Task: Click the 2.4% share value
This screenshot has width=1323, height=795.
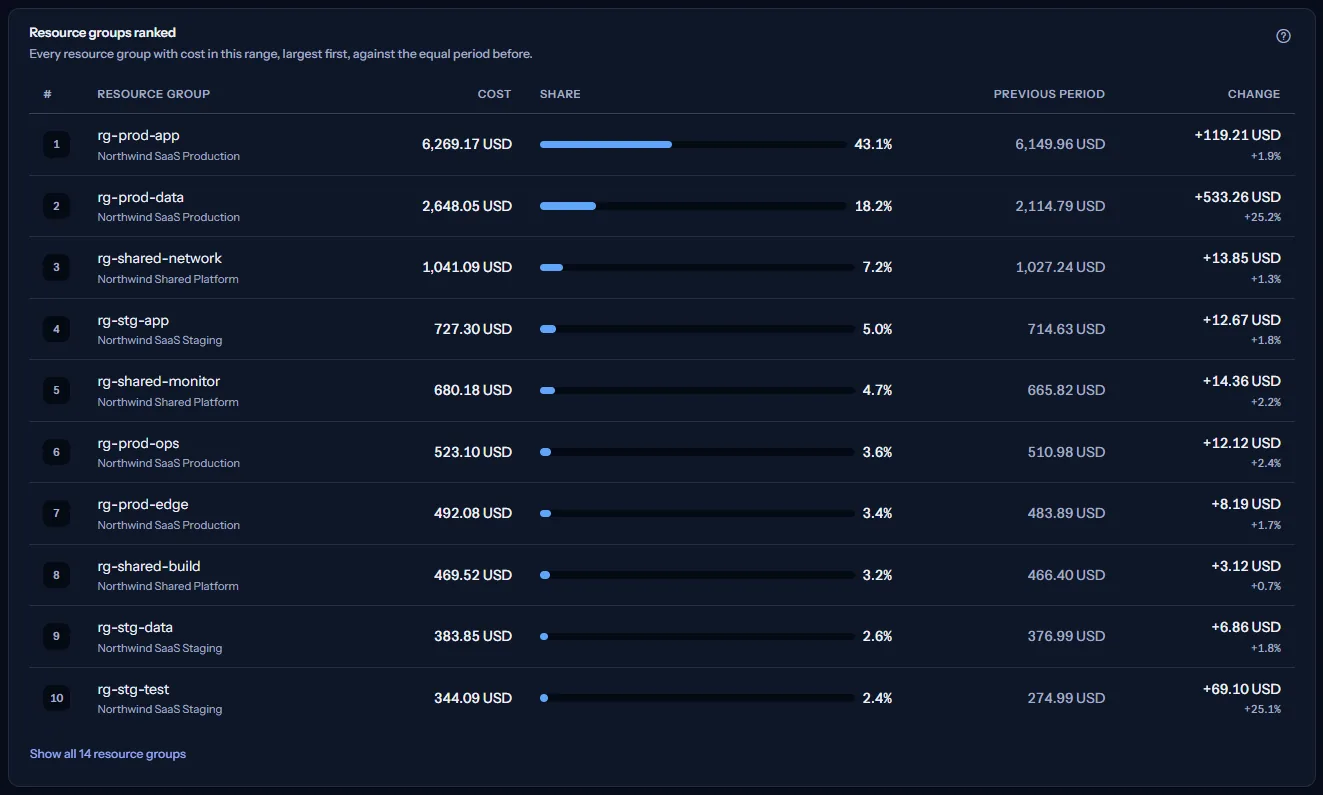Action: [877, 699]
